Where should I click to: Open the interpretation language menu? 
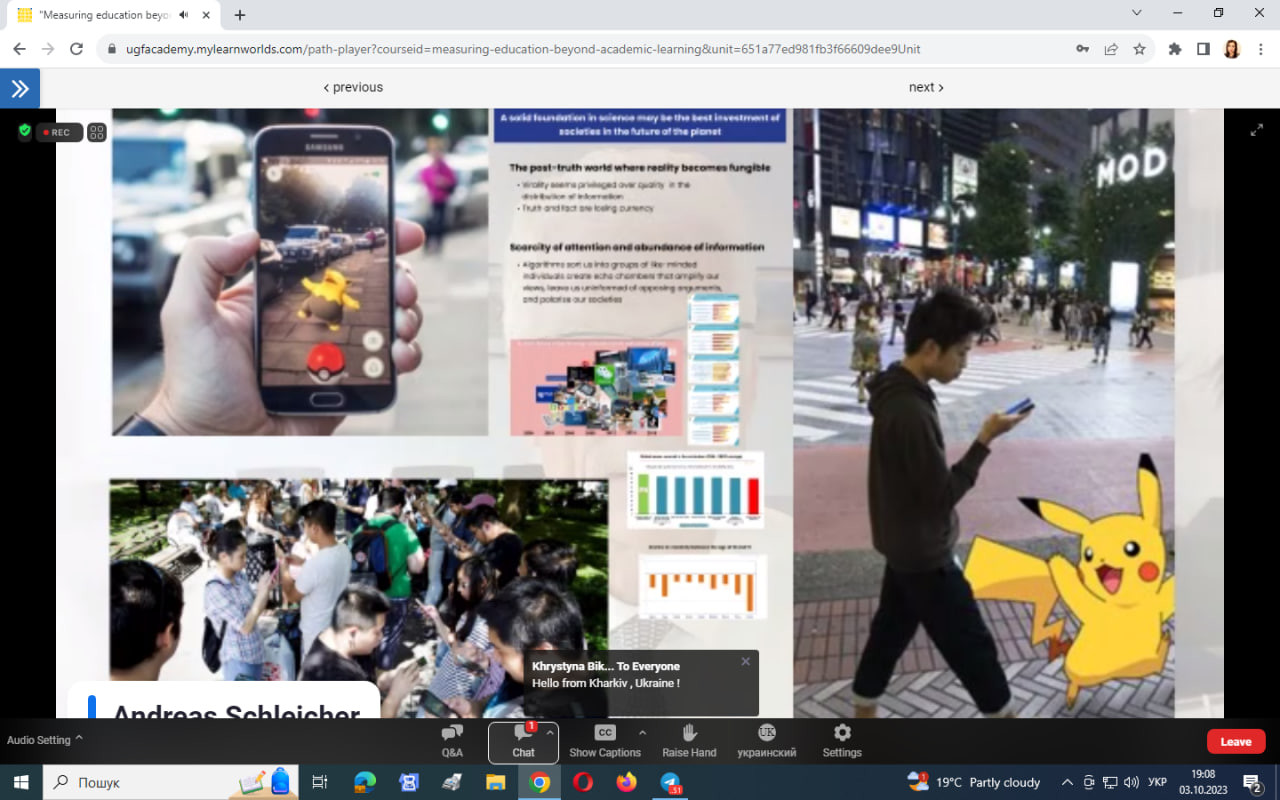[766, 741]
